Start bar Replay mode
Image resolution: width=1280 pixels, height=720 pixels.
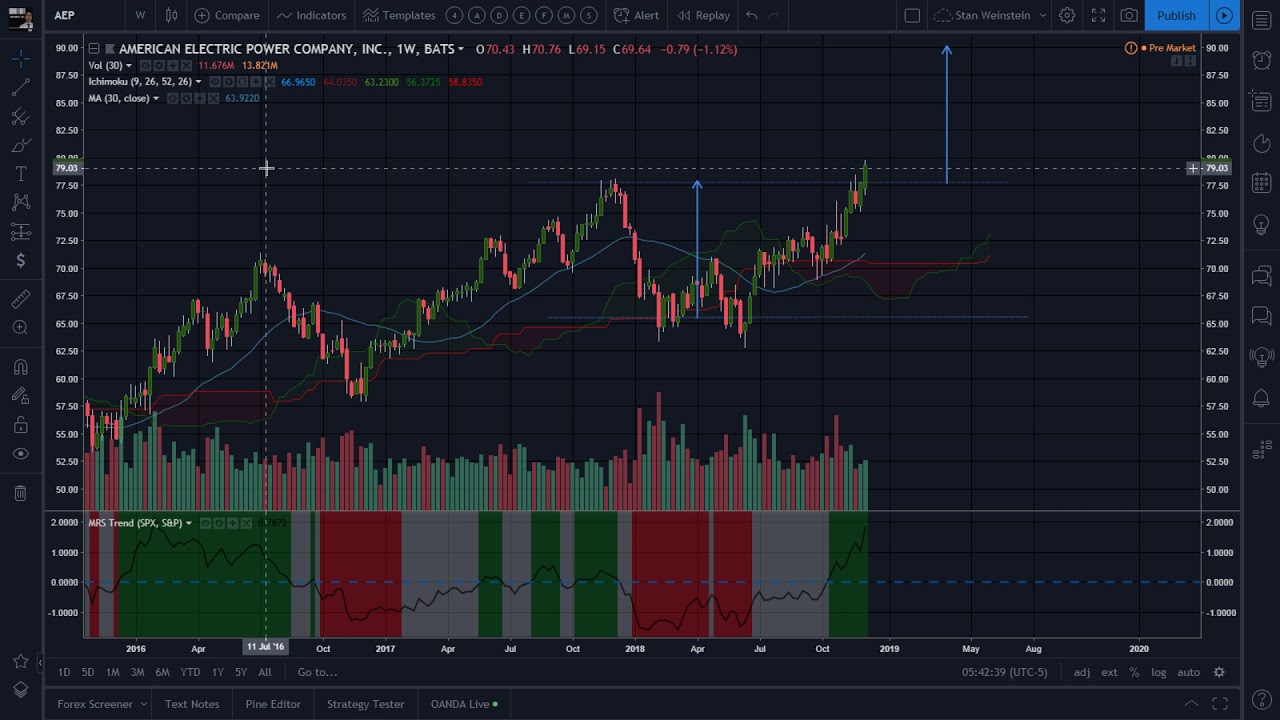tap(703, 15)
